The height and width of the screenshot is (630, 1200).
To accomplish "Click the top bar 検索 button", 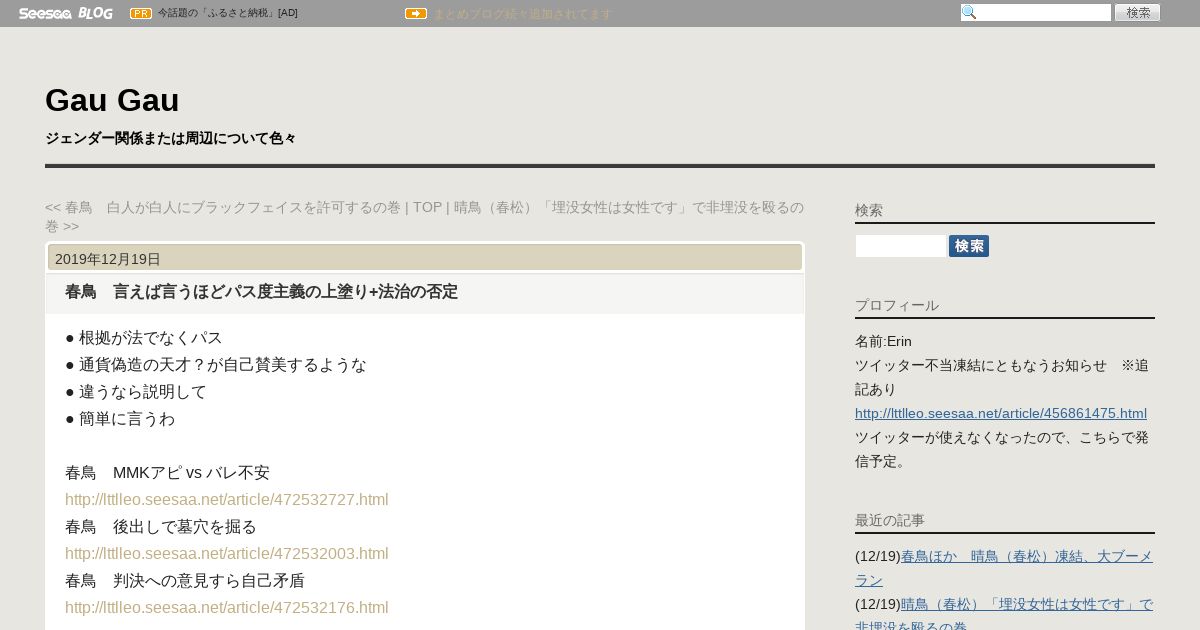I will point(1138,13).
